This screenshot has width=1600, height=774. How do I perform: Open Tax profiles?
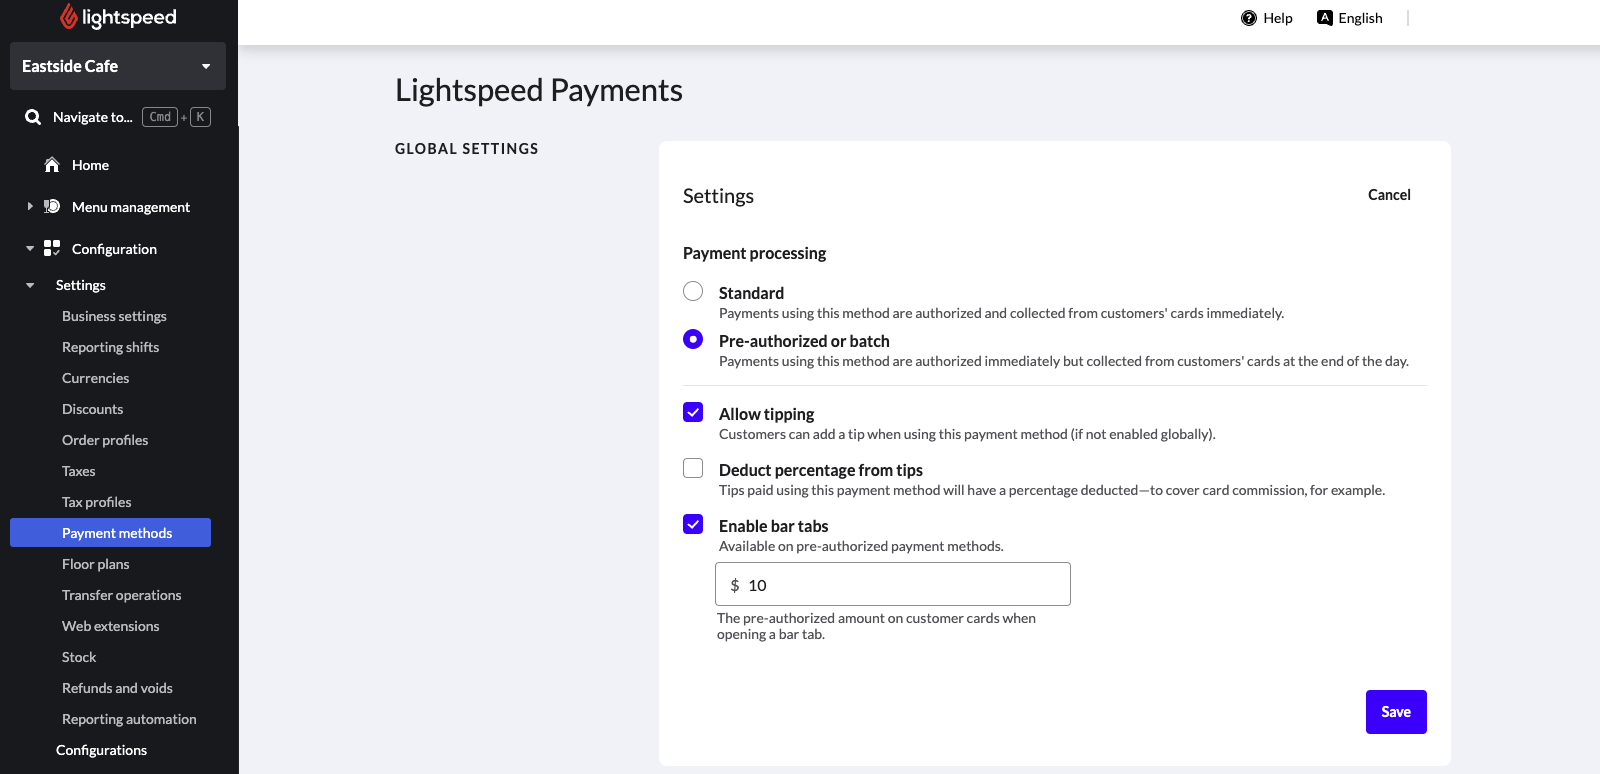click(96, 502)
